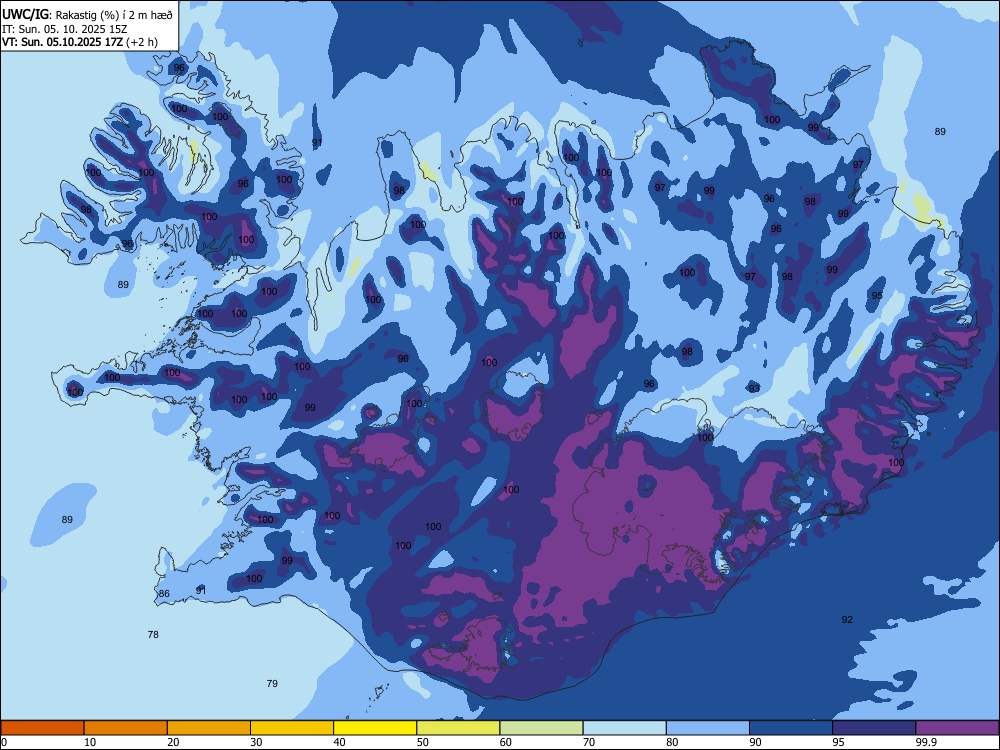Click the '99.9' label under the legend
Viewport: 1000px width, 750px height.
pos(926,742)
